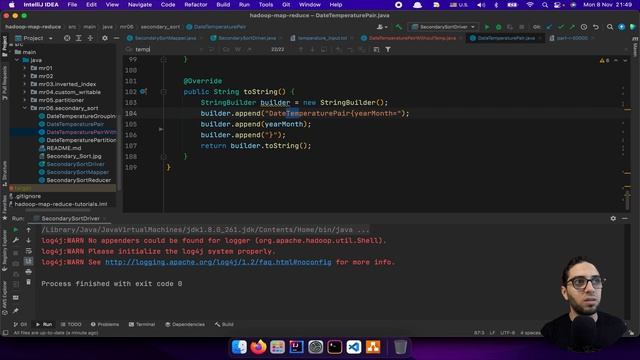Switch to part-r-00000 tab
Screen dimensions: 640x360
[x=571, y=38]
